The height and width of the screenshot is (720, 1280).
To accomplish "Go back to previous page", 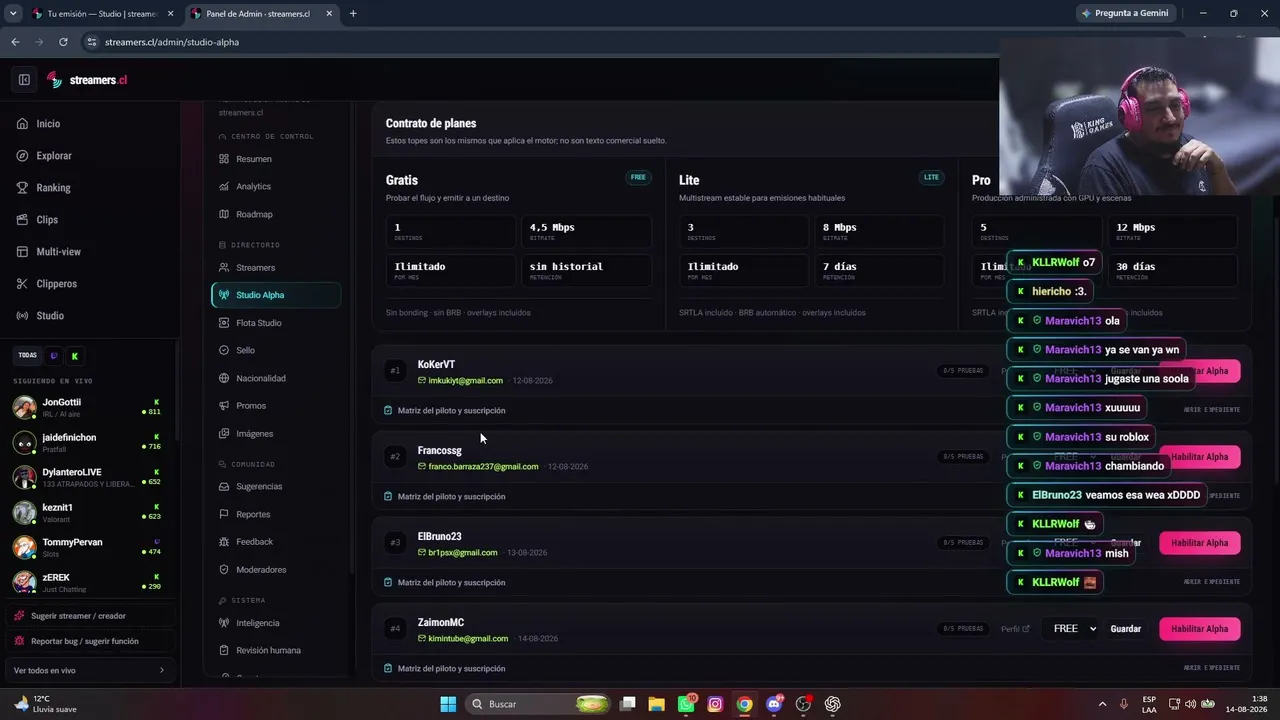I will coord(15,42).
